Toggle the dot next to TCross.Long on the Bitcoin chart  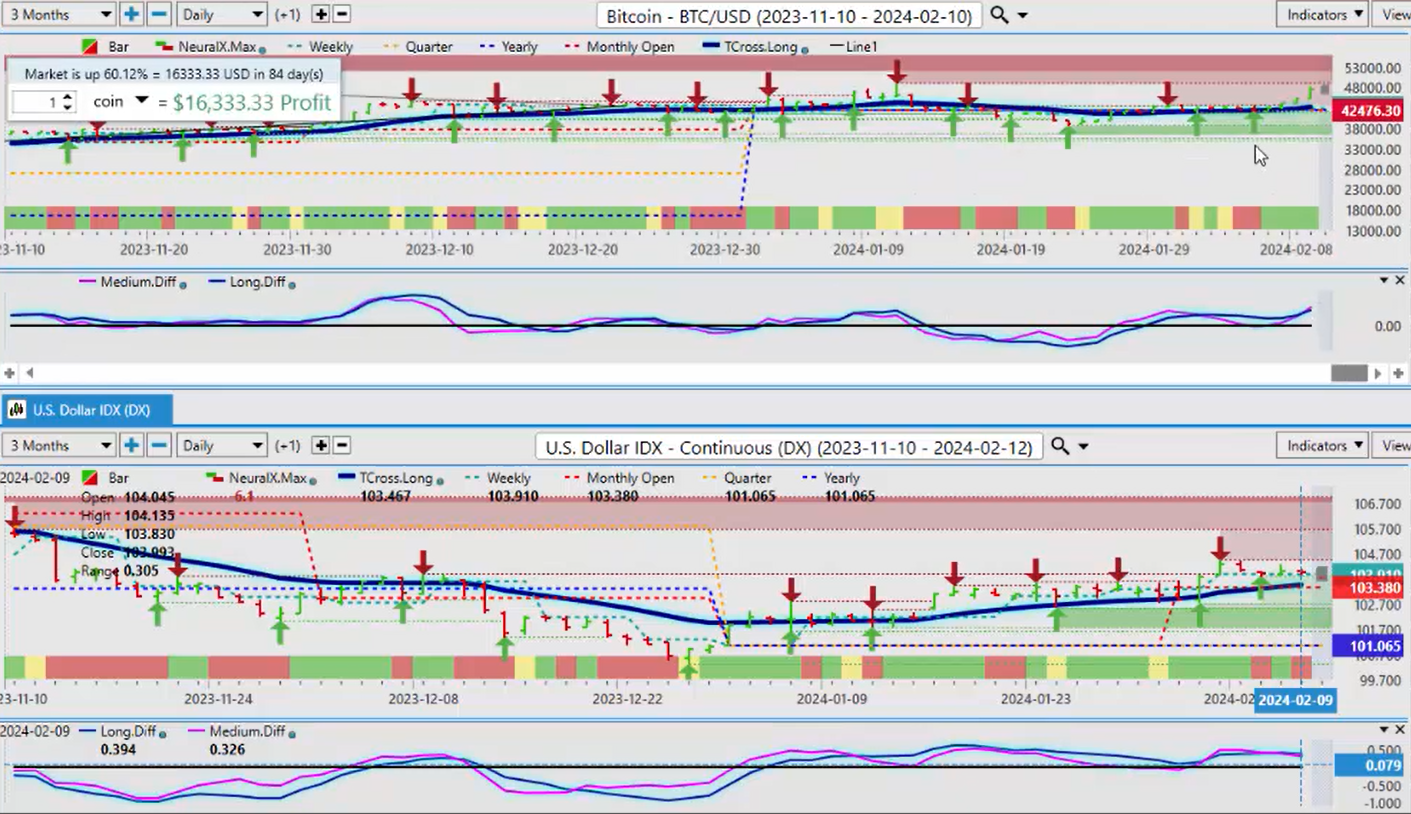(x=806, y=48)
